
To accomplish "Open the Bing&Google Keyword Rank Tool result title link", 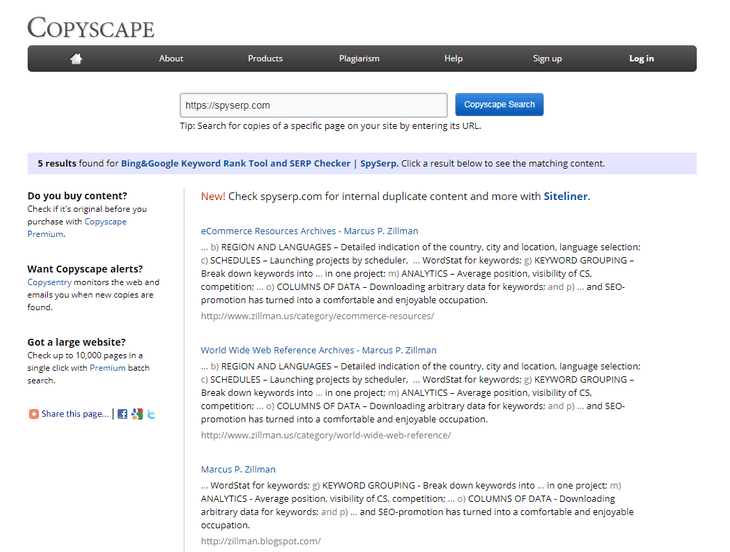I will (259, 163).
